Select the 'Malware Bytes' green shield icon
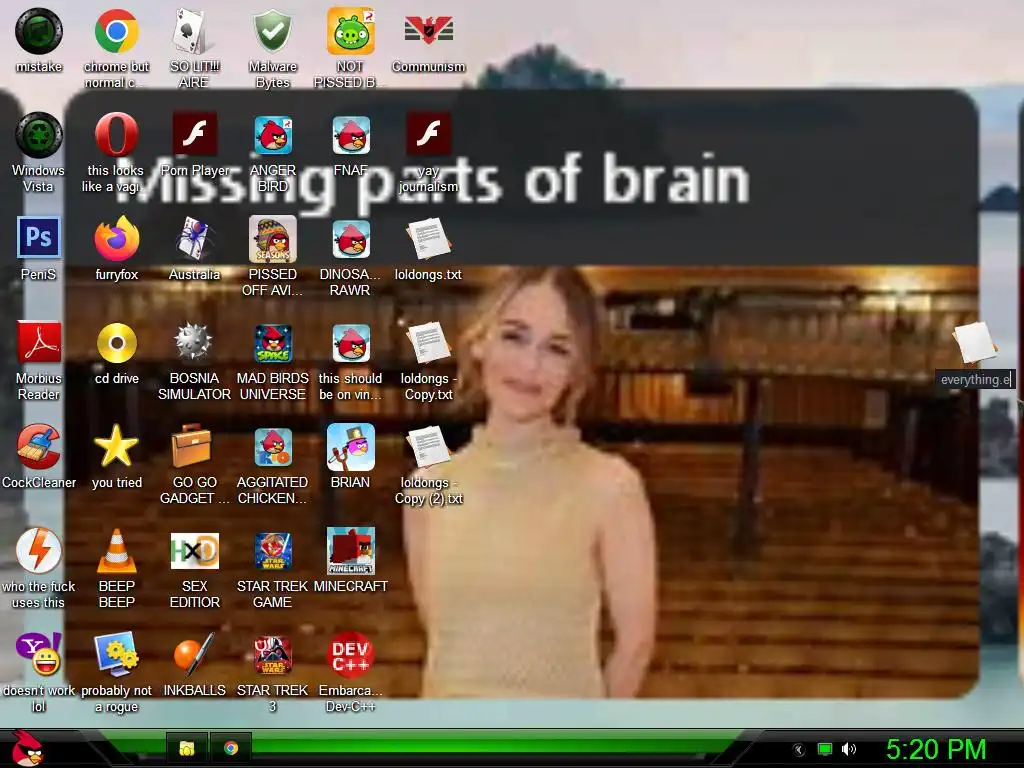Screen dimensions: 1024x768 pos(272,31)
